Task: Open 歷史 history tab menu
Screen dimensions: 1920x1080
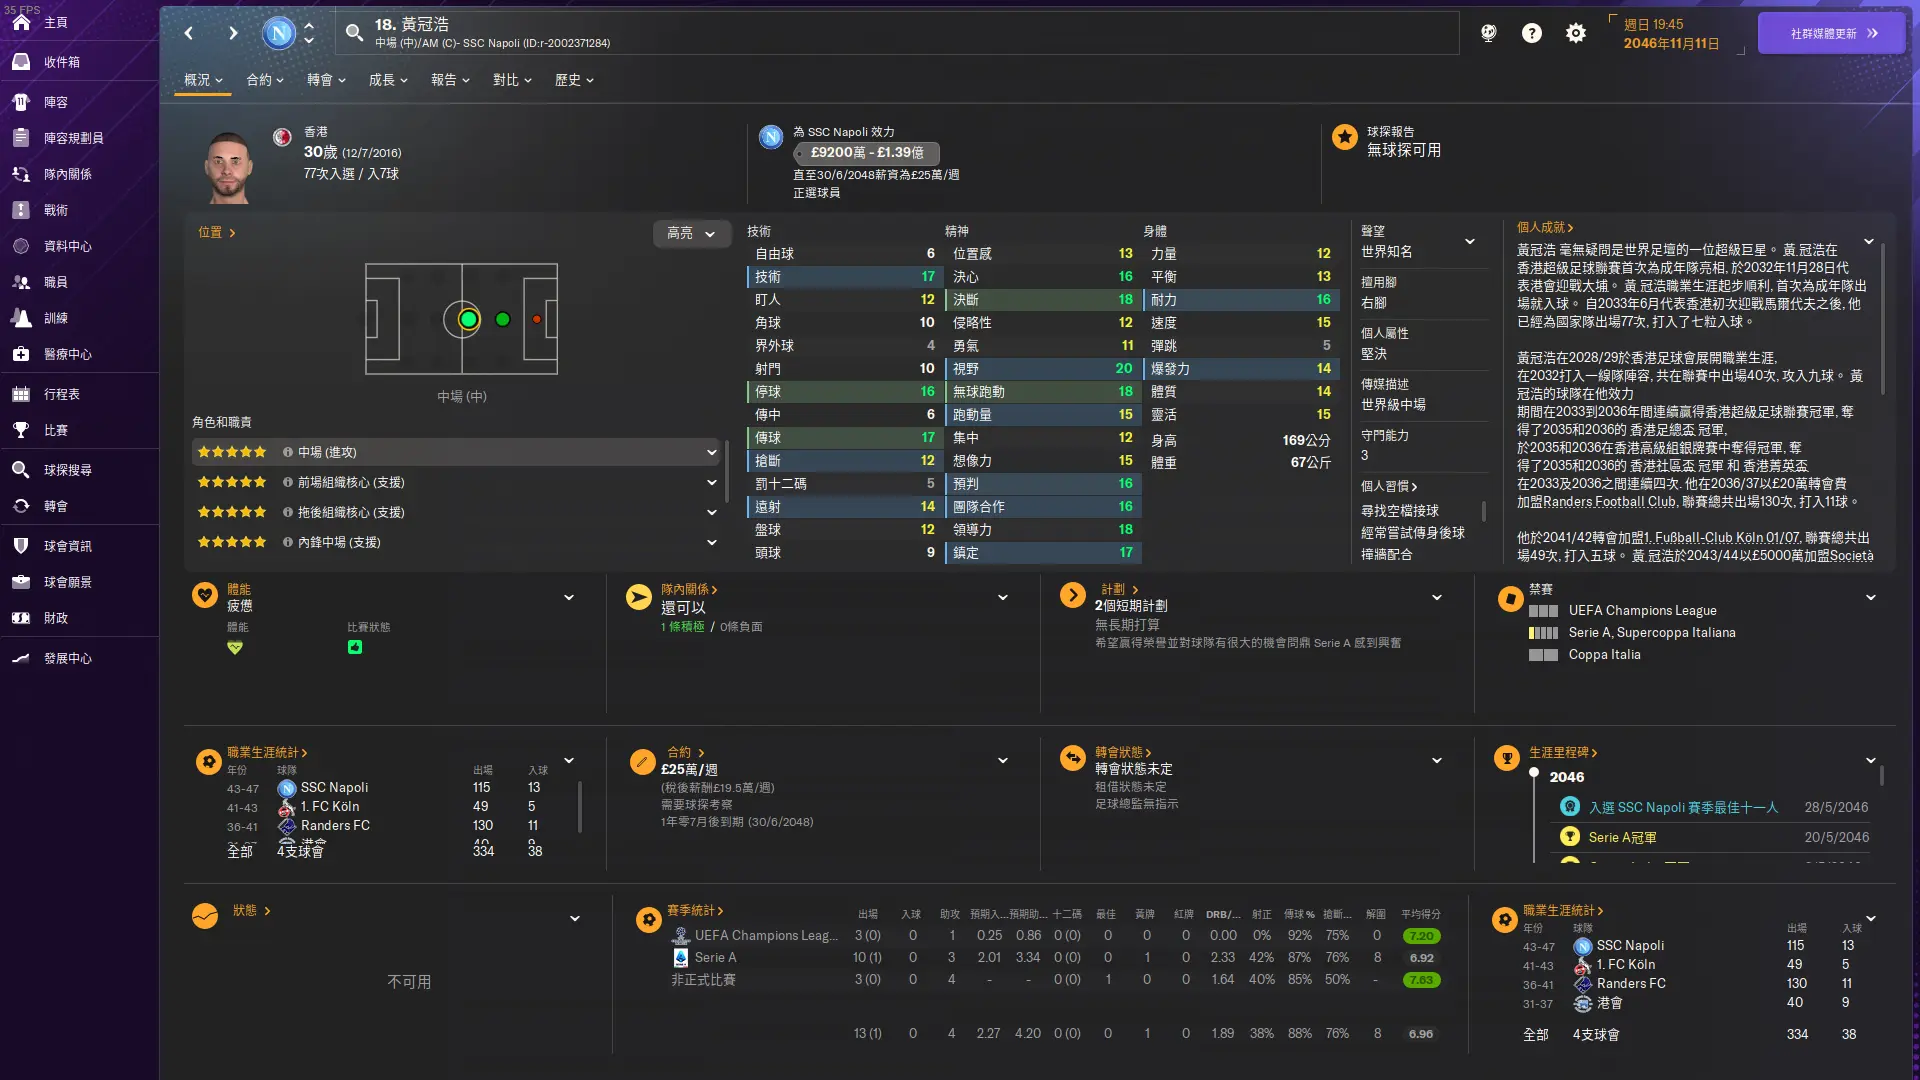Action: point(574,80)
